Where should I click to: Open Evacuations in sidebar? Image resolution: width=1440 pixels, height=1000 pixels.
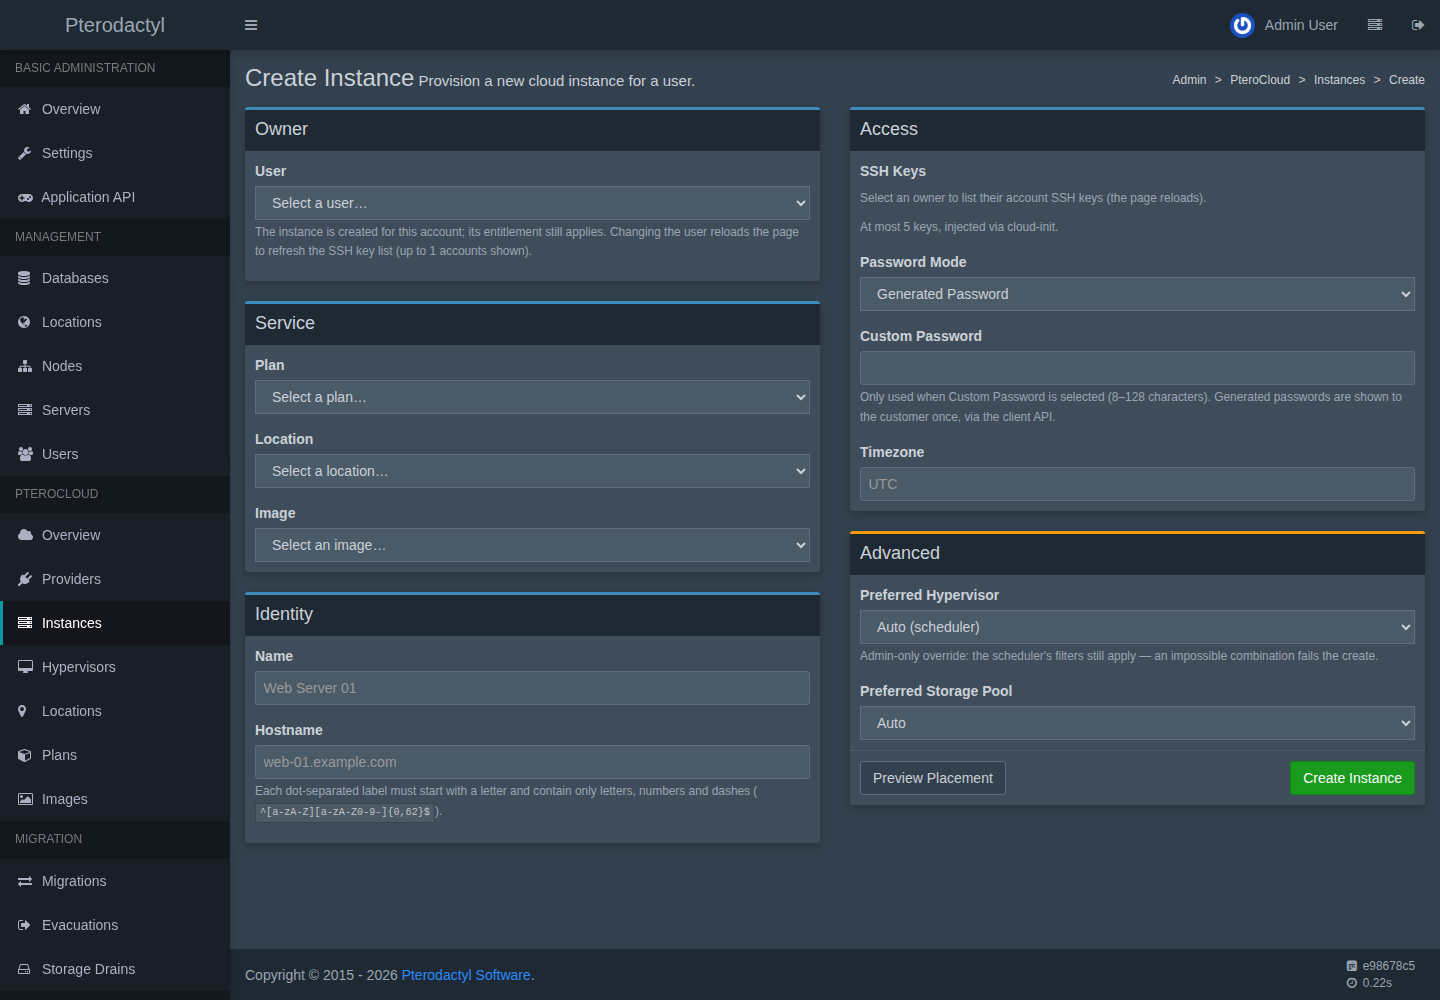pyautogui.click(x=115, y=925)
